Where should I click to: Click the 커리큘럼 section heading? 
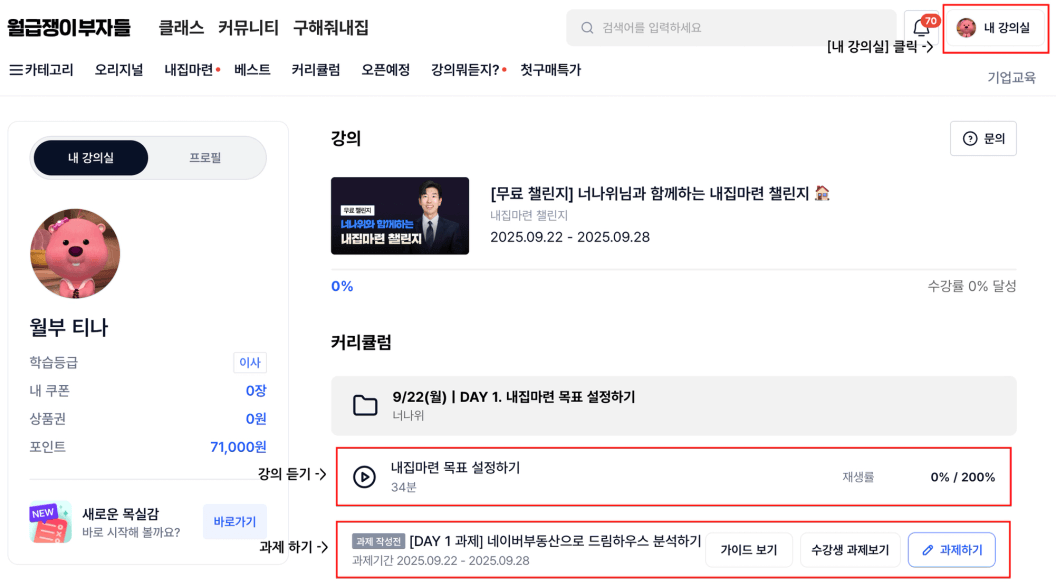pyautogui.click(x=361, y=342)
